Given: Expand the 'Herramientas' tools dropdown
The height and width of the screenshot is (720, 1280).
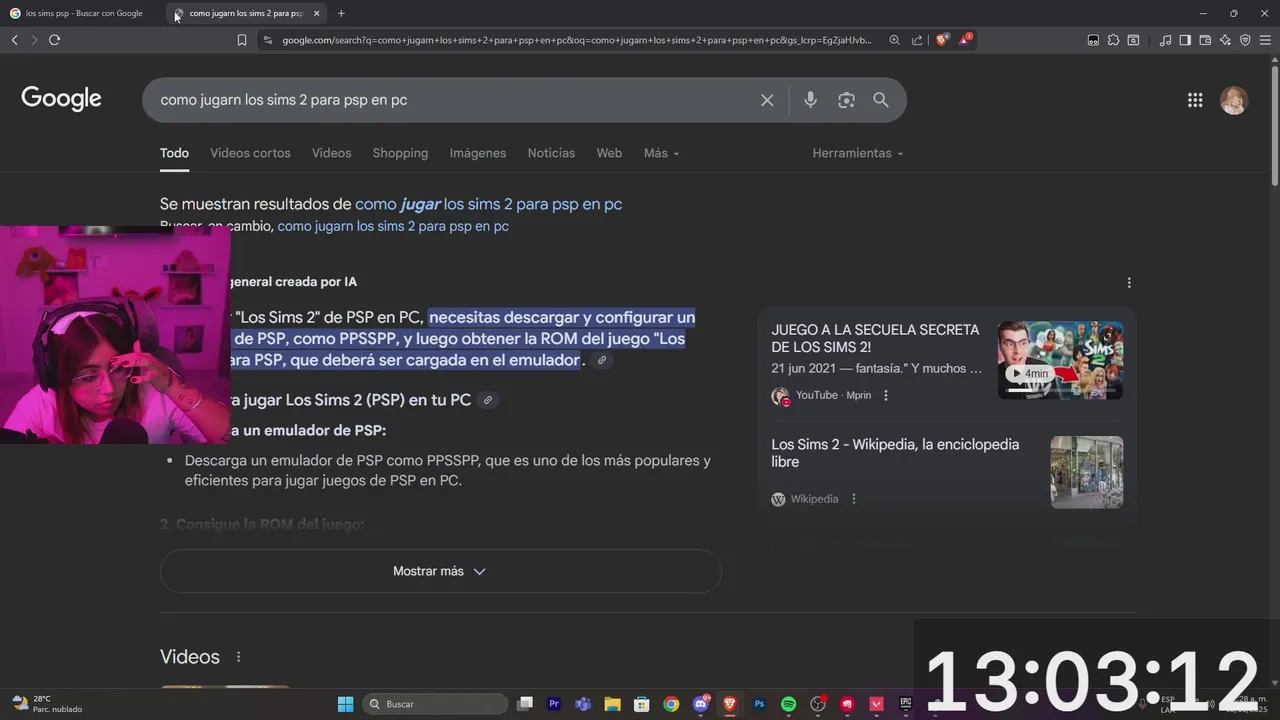Looking at the screenshot, I should tap(858, 153).
